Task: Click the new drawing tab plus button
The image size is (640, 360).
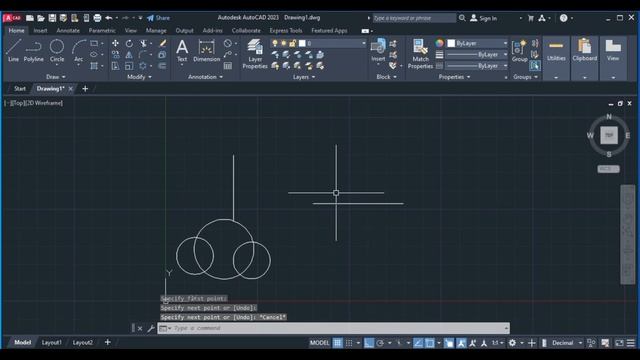Action: click(x=85, y=89)
